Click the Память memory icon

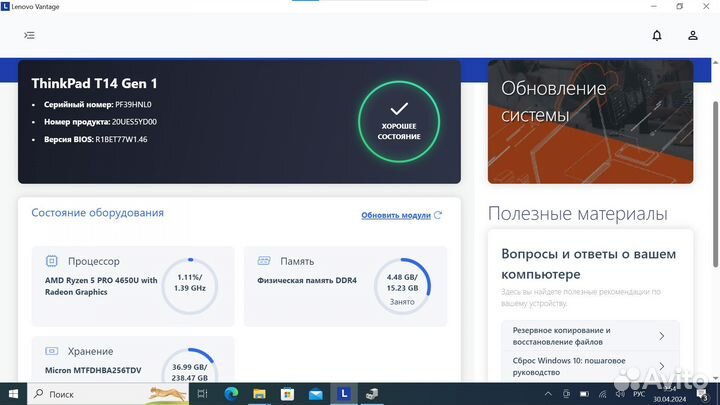264,261
